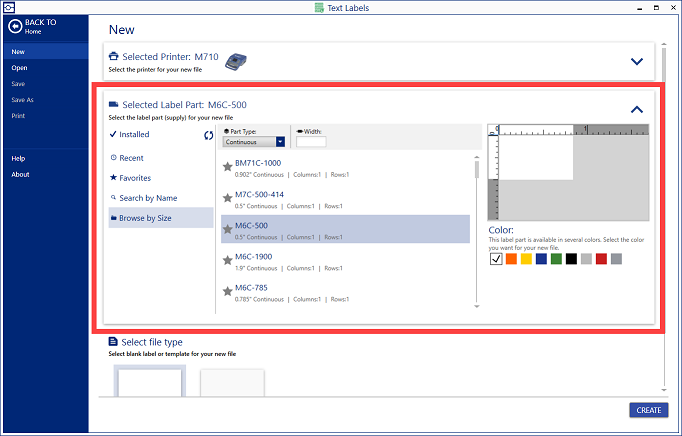Click the Back to Home arrow icon
The image size is (682, 436).
pyautogui.click(x=15, y=27)
